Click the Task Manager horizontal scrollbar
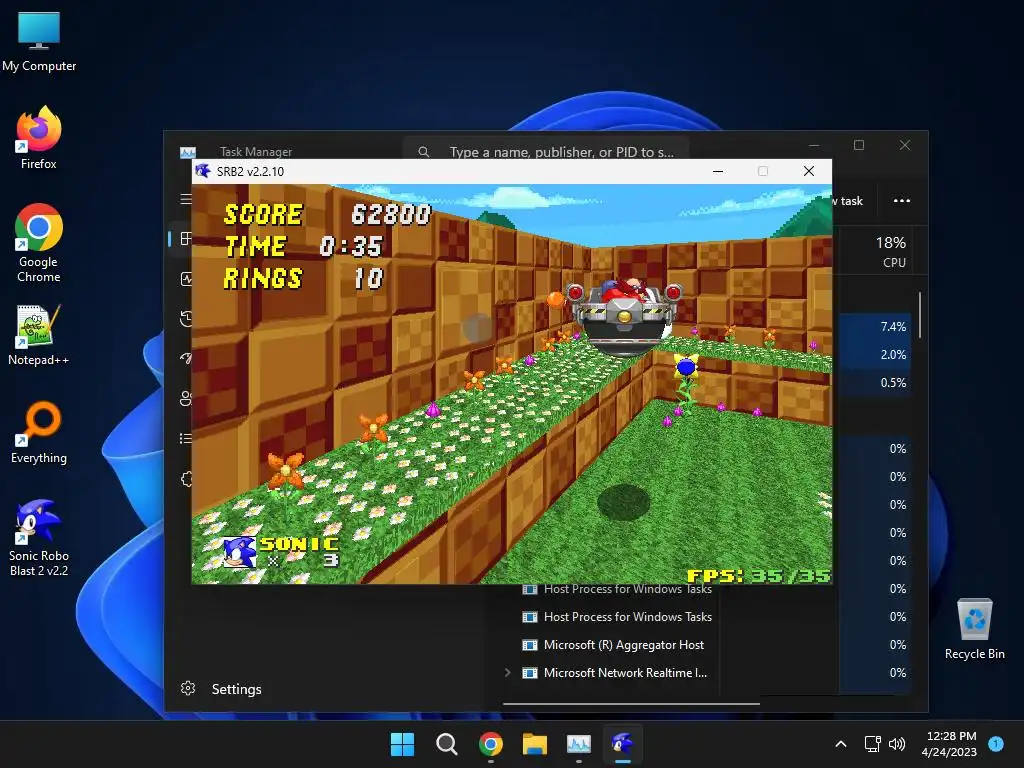This screenshot has width=1024, height=768. coord(631,704)
